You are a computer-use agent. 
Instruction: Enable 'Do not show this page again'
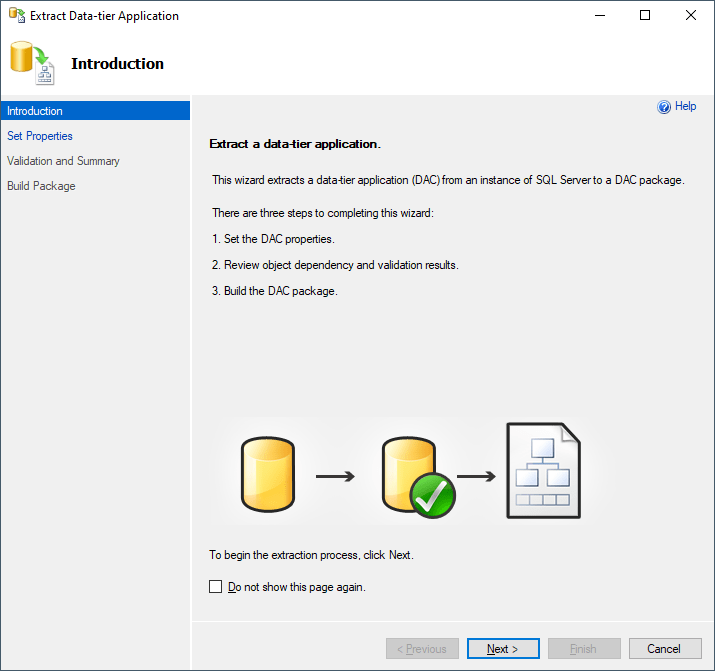216,587
